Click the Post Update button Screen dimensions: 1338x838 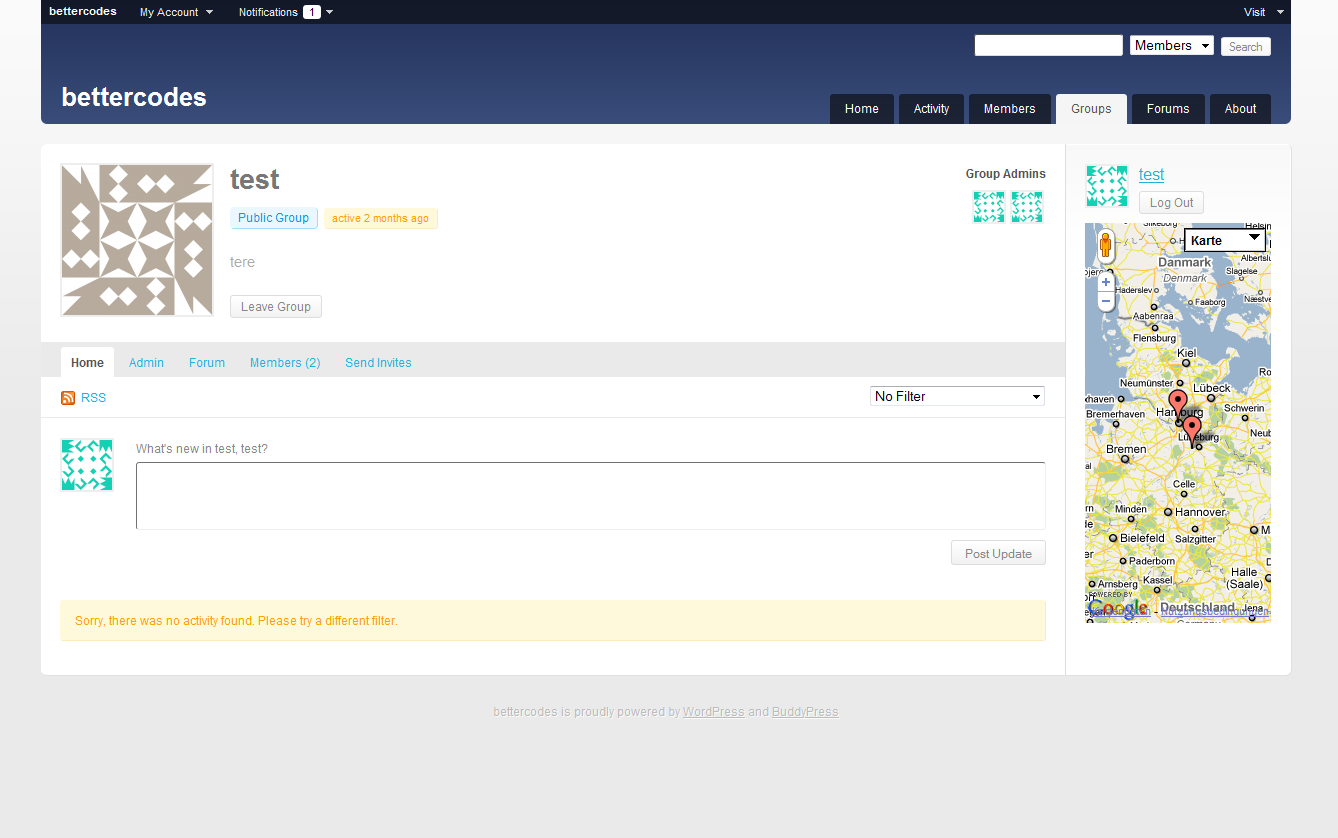click(x=998, y=553)
